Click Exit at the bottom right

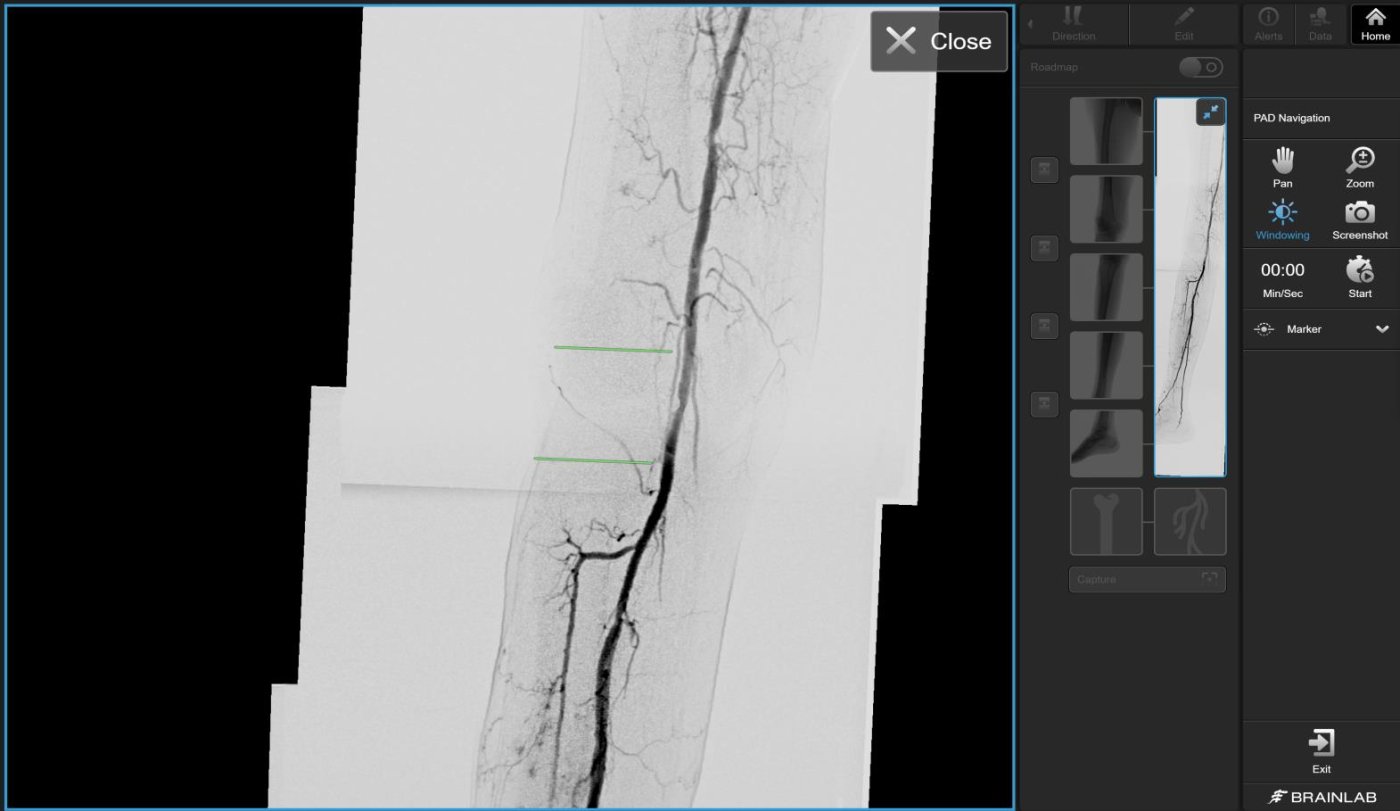[1321, 750]
